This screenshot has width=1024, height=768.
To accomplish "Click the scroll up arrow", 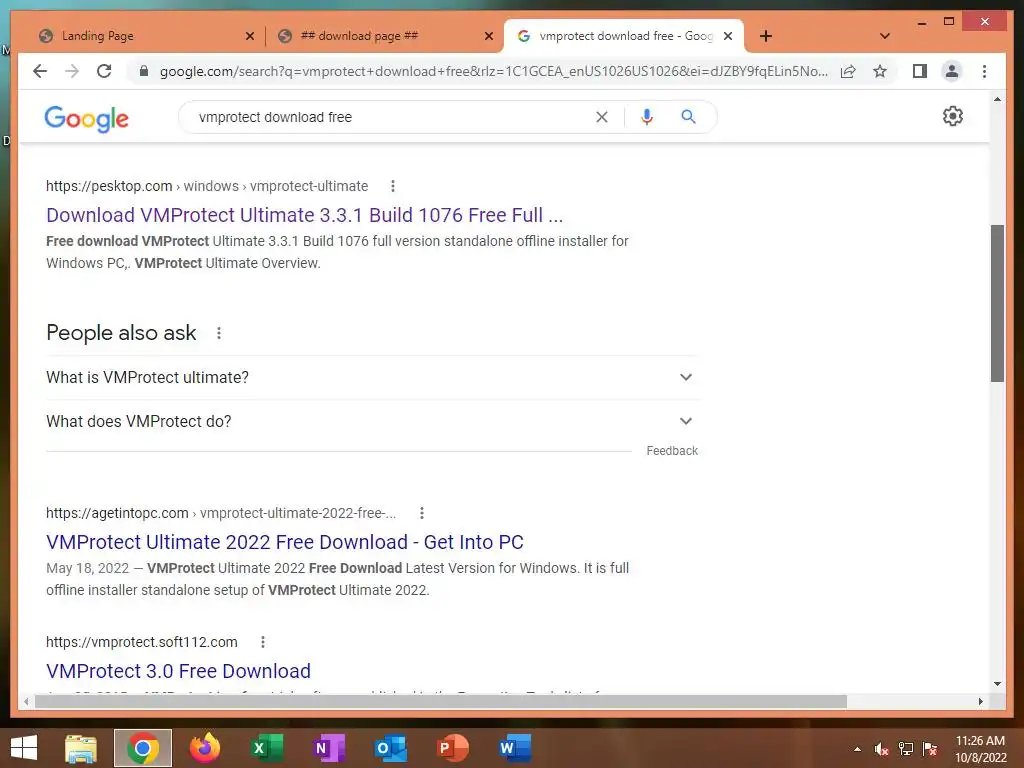I will pos(997,99).
